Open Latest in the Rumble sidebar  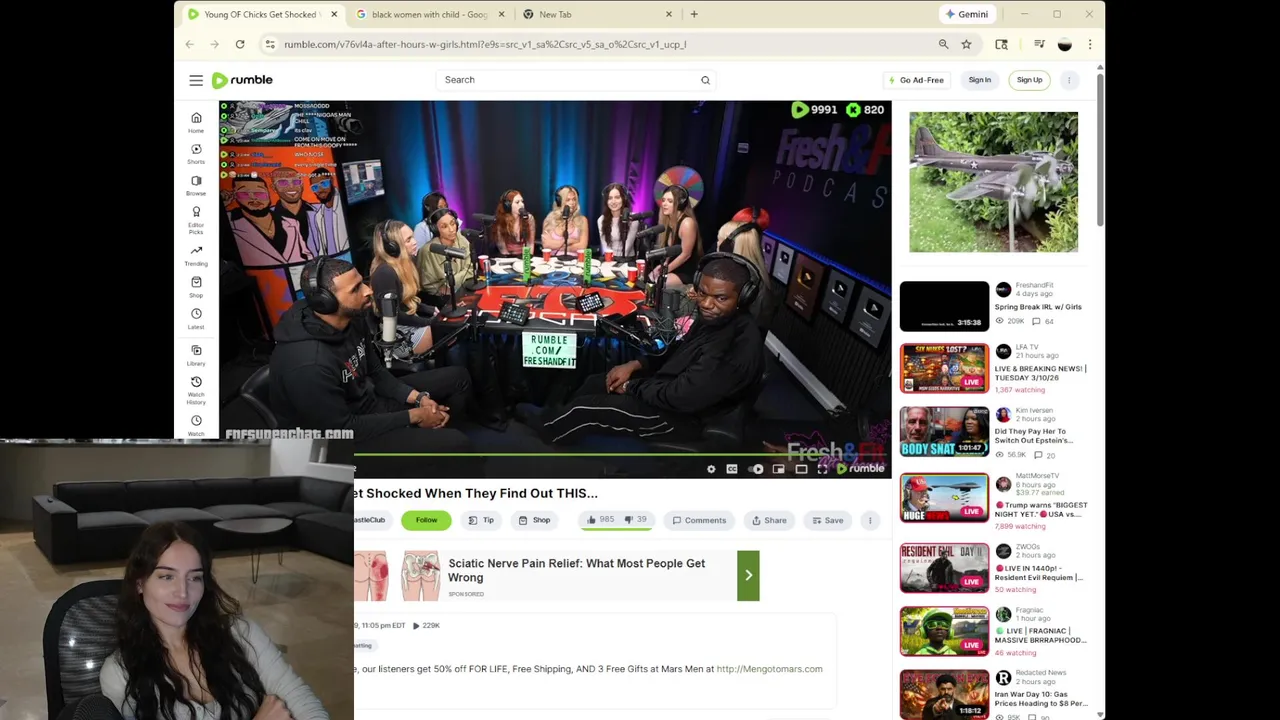click(x=196, y=318)
